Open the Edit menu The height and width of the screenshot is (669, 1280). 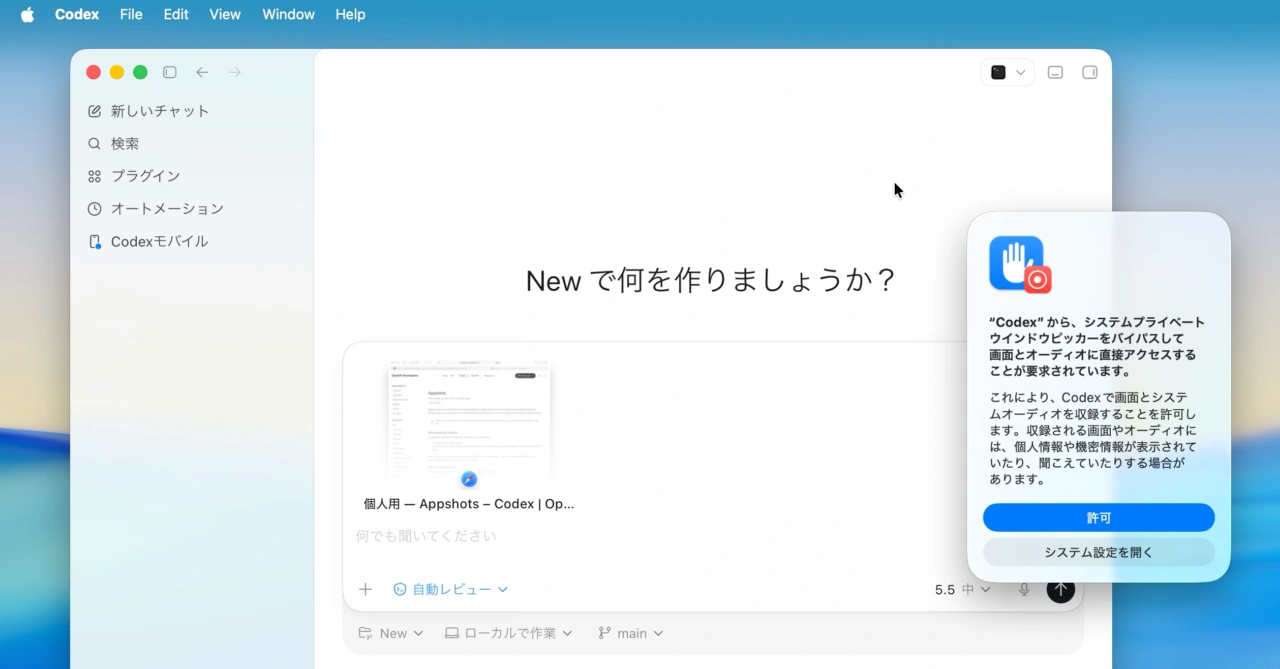point(176,15)
